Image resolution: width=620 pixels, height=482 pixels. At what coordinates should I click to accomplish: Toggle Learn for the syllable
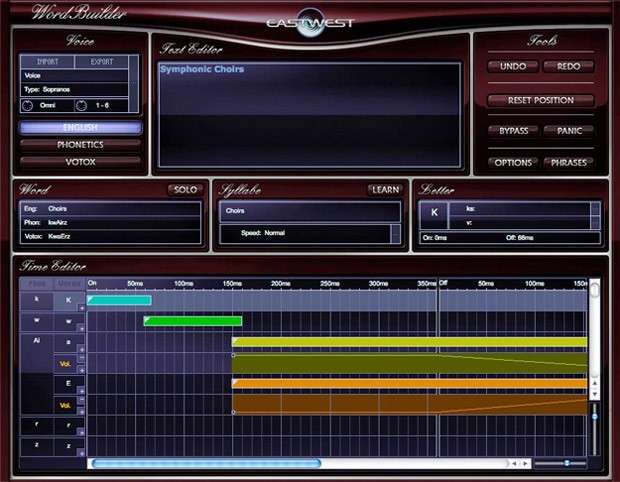(x=386, y=190)
